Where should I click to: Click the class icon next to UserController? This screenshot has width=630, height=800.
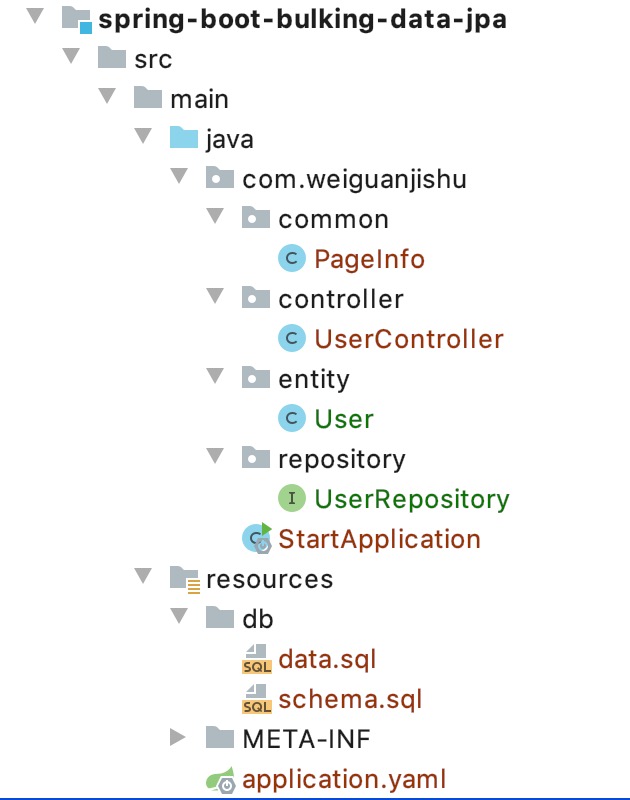[292, 338]
